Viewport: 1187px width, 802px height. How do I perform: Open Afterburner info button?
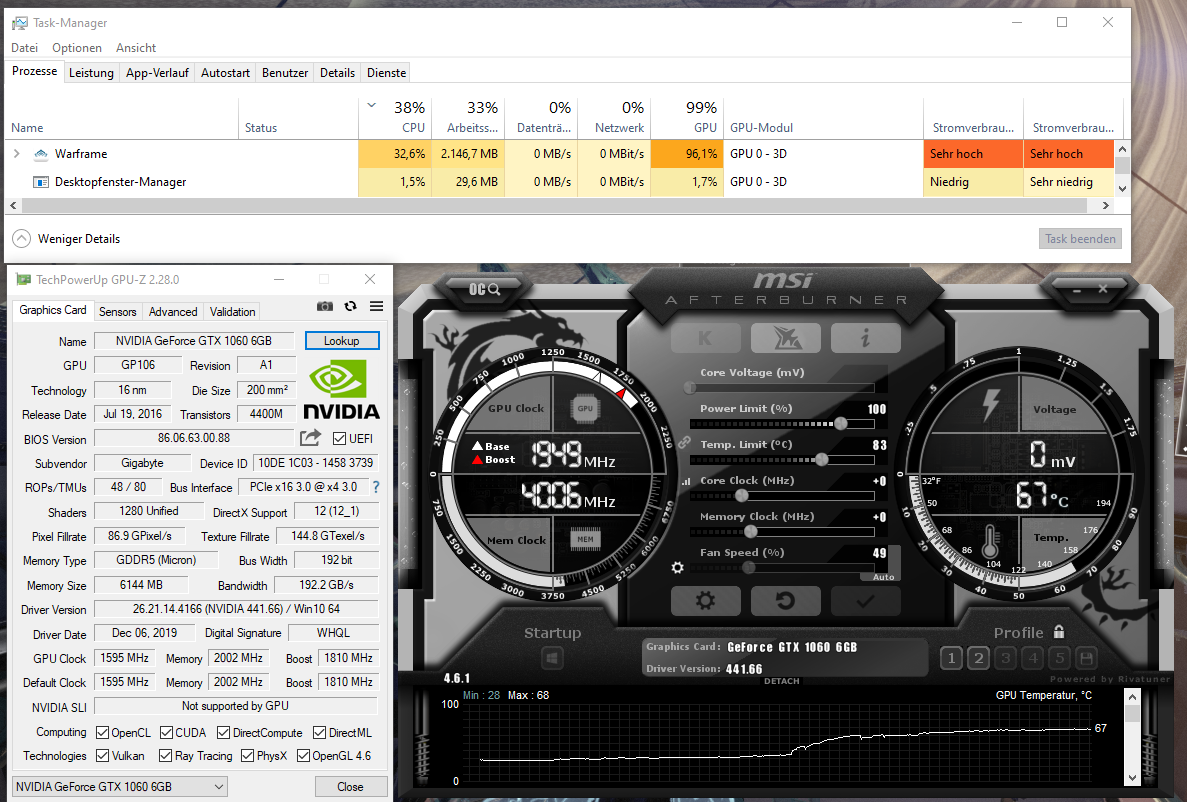pyautogui.click(x=865, y=338)
